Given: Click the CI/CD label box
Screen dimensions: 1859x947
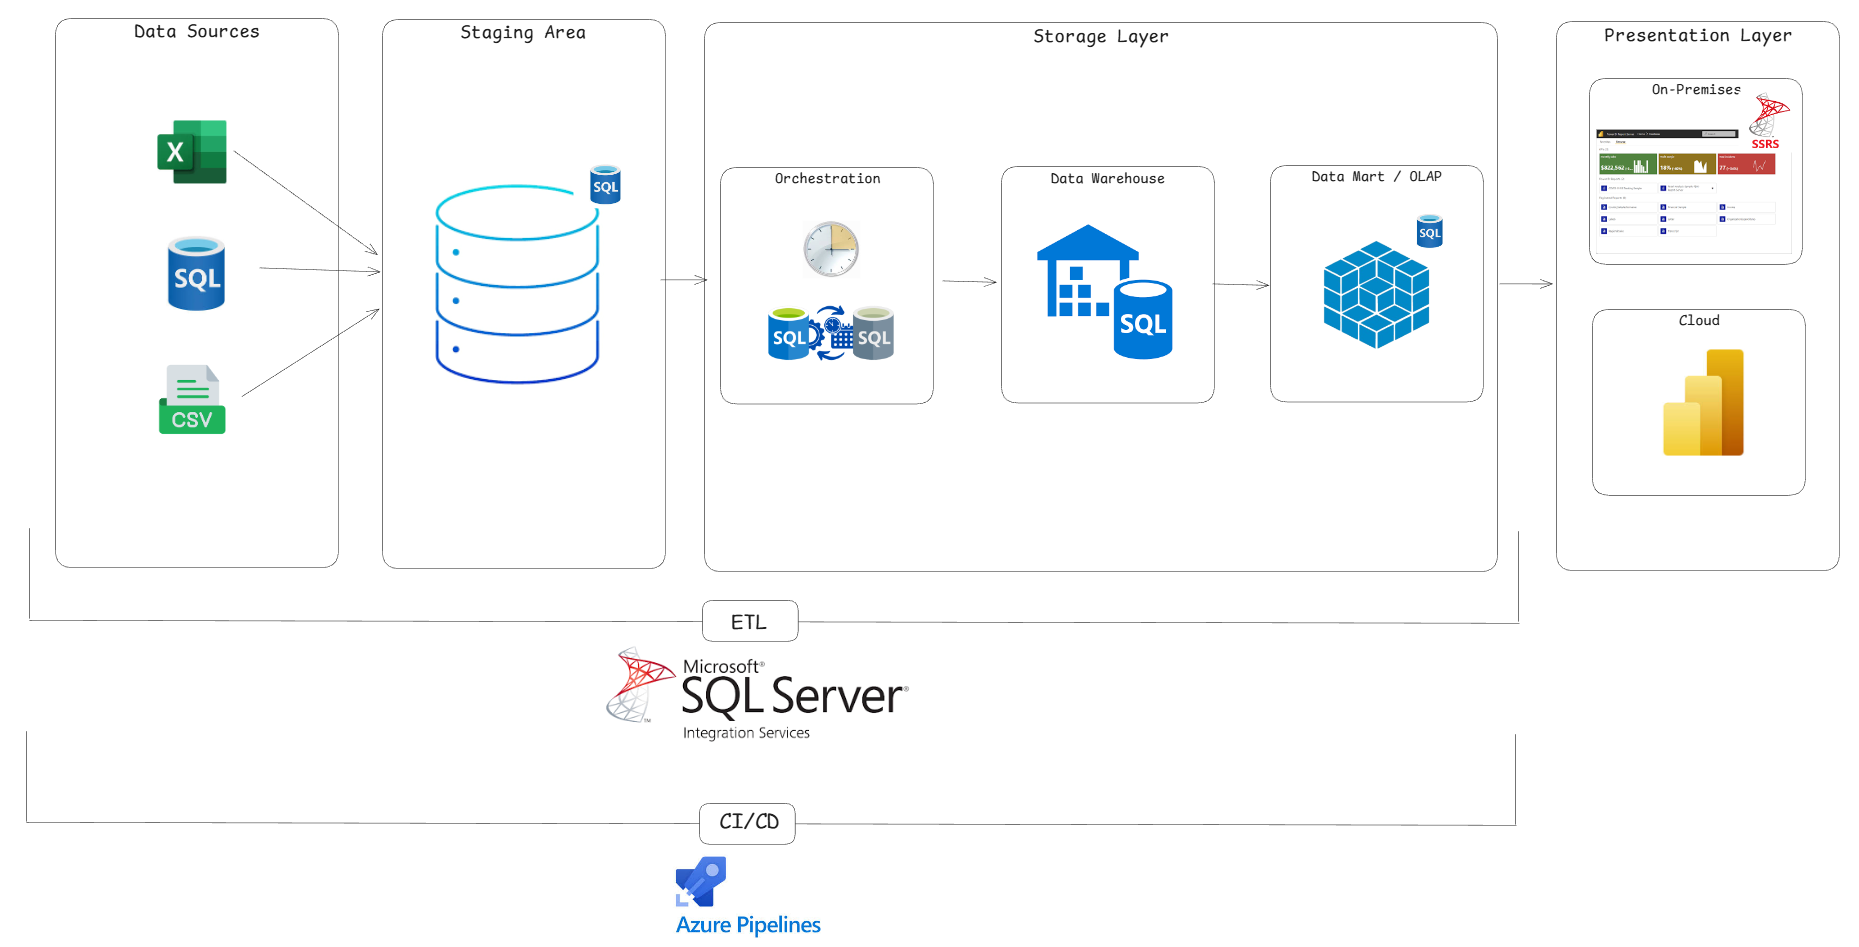Looking at the screenshot, I should 748,823.
